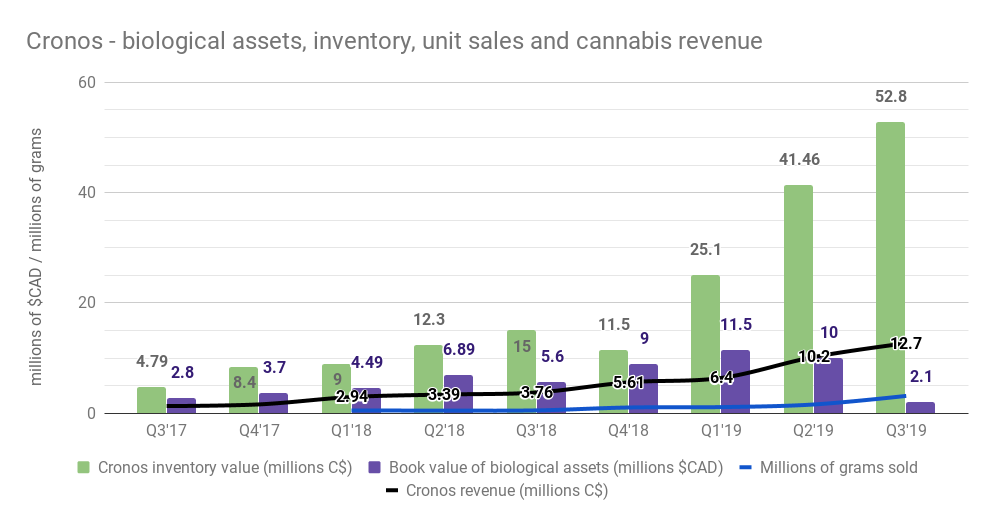The image size is (995, 526).
Task: Click the revenue data label 5.61
Action: tap(628, 383)
